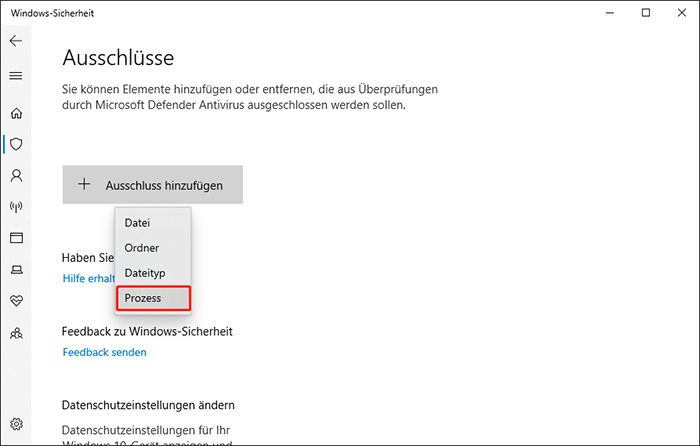
Task: Click the Feedback senden link
Action: point(104,352)
